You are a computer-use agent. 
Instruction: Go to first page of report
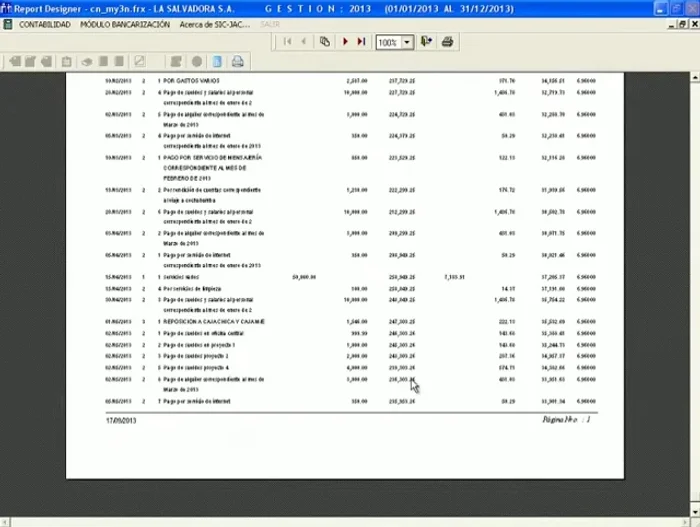tap(288, 42)
